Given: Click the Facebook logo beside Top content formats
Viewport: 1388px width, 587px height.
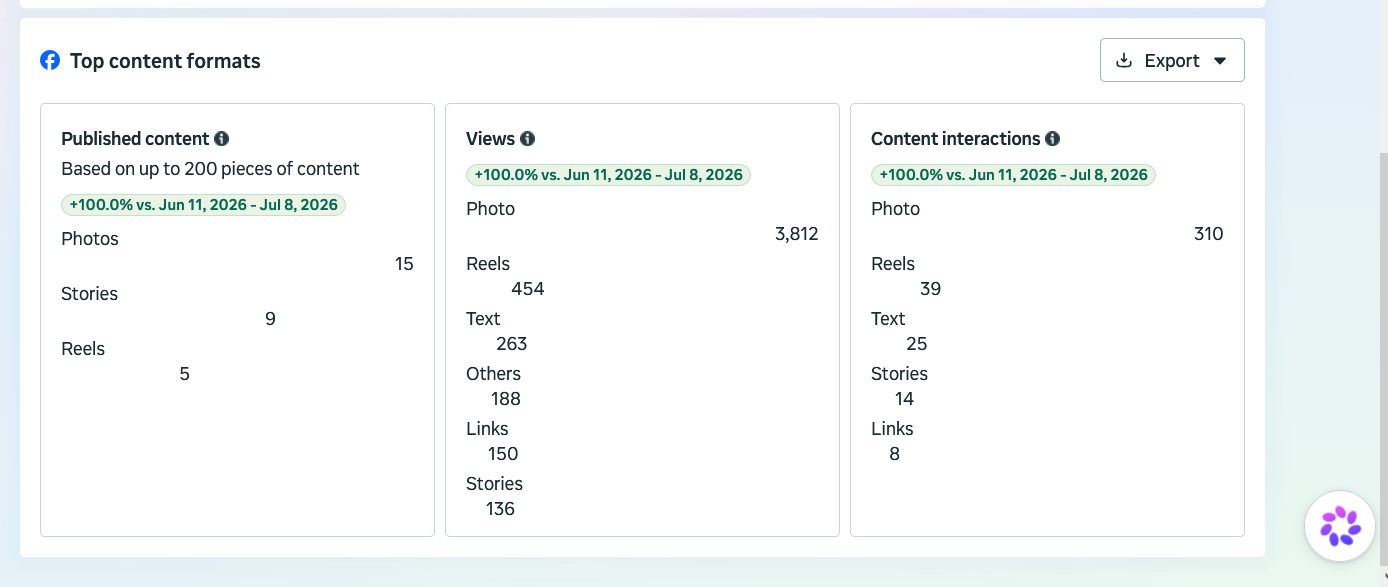Looking at the screenshot, I should (x=50, y=61).
